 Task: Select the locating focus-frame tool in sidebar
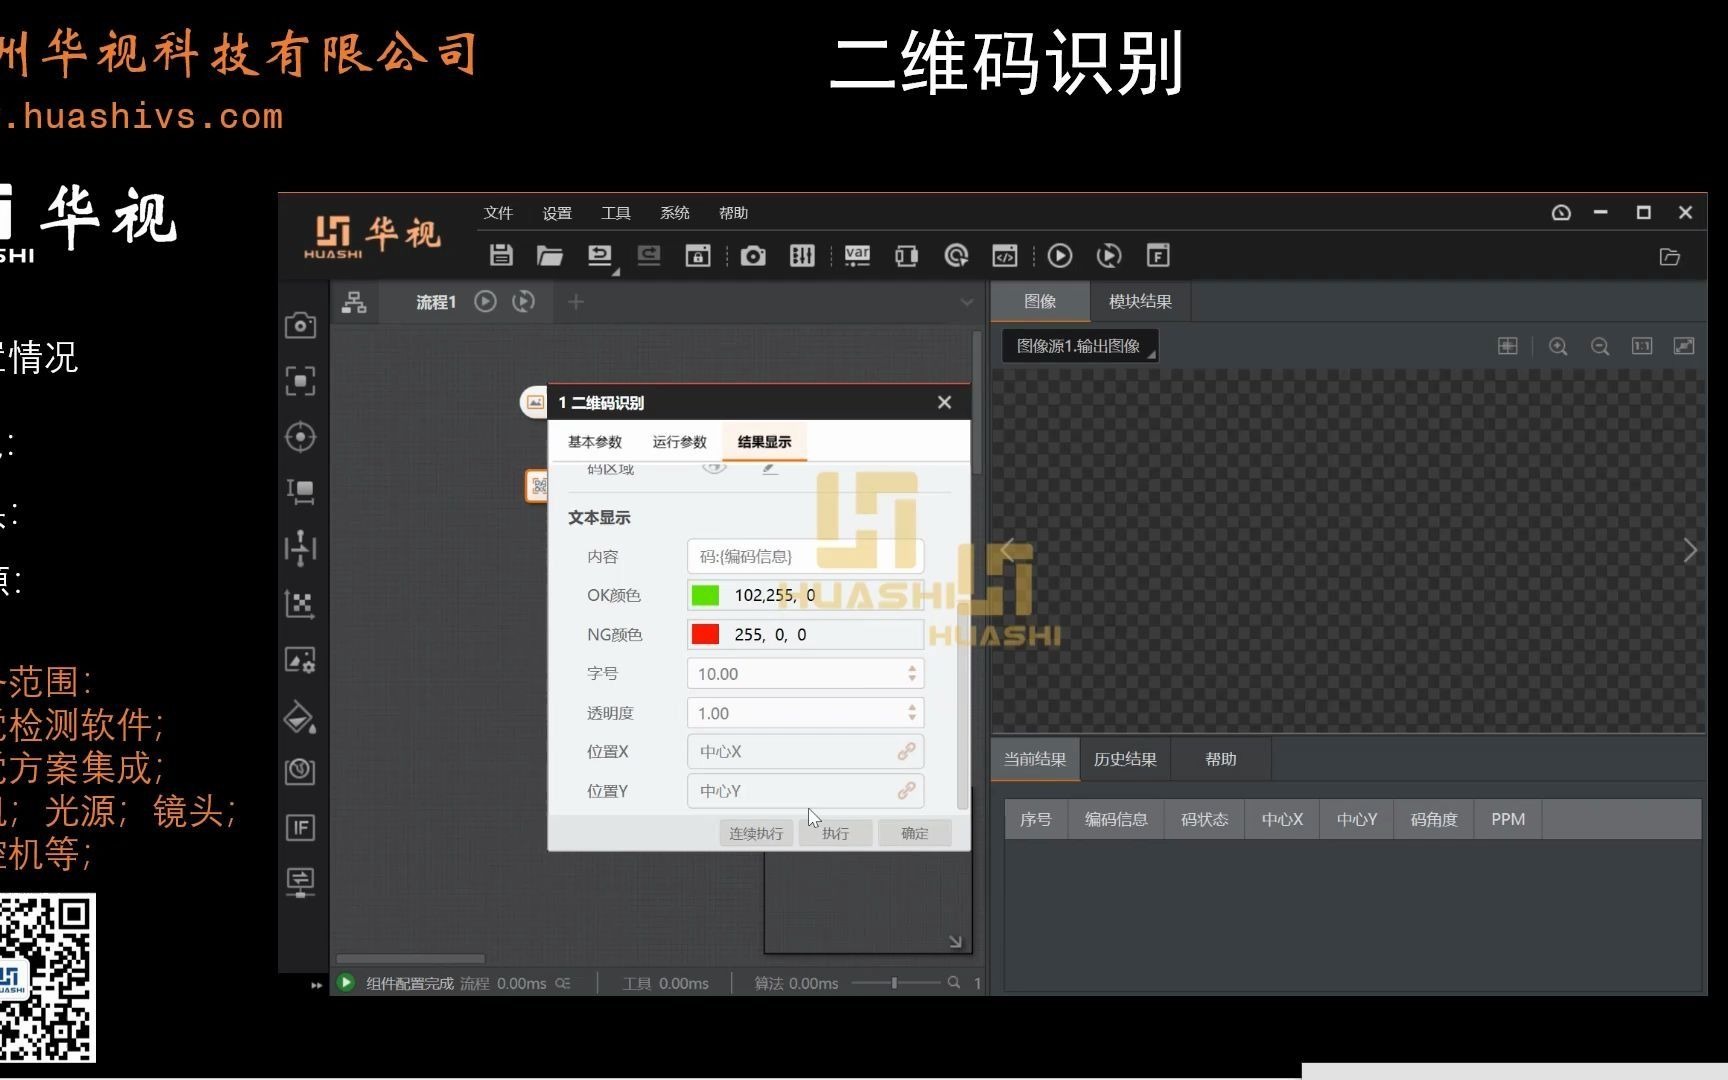pos(300,381)
